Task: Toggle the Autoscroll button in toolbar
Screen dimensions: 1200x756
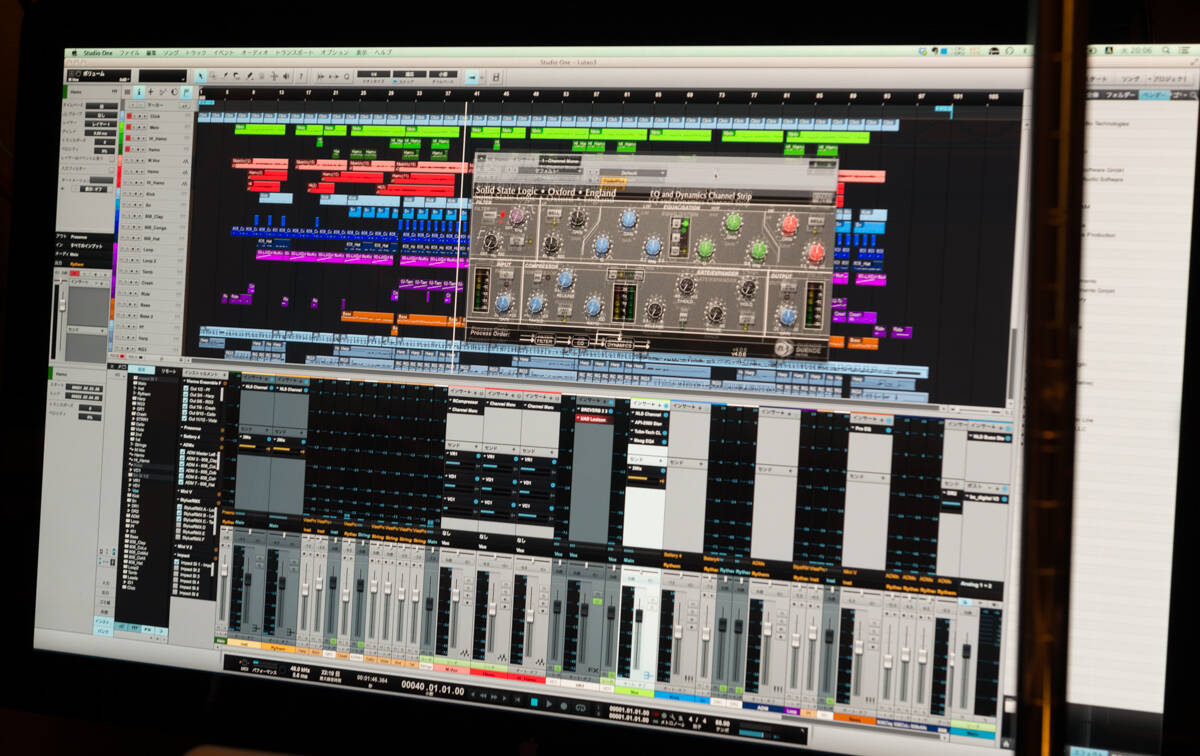Action: point(472,75)
